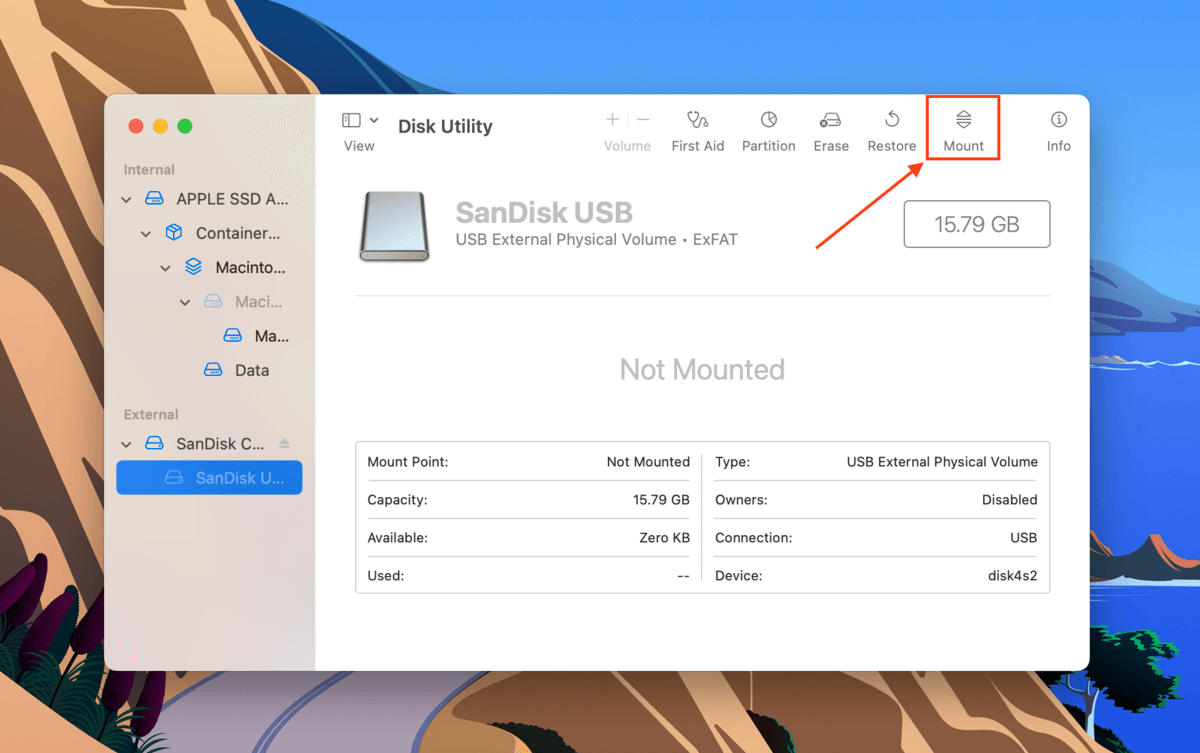Image resolution: width=1200 pixels, height=753 pixels.
Task: Eject the SanDisk C... external drive
Action: coord(284,443)
